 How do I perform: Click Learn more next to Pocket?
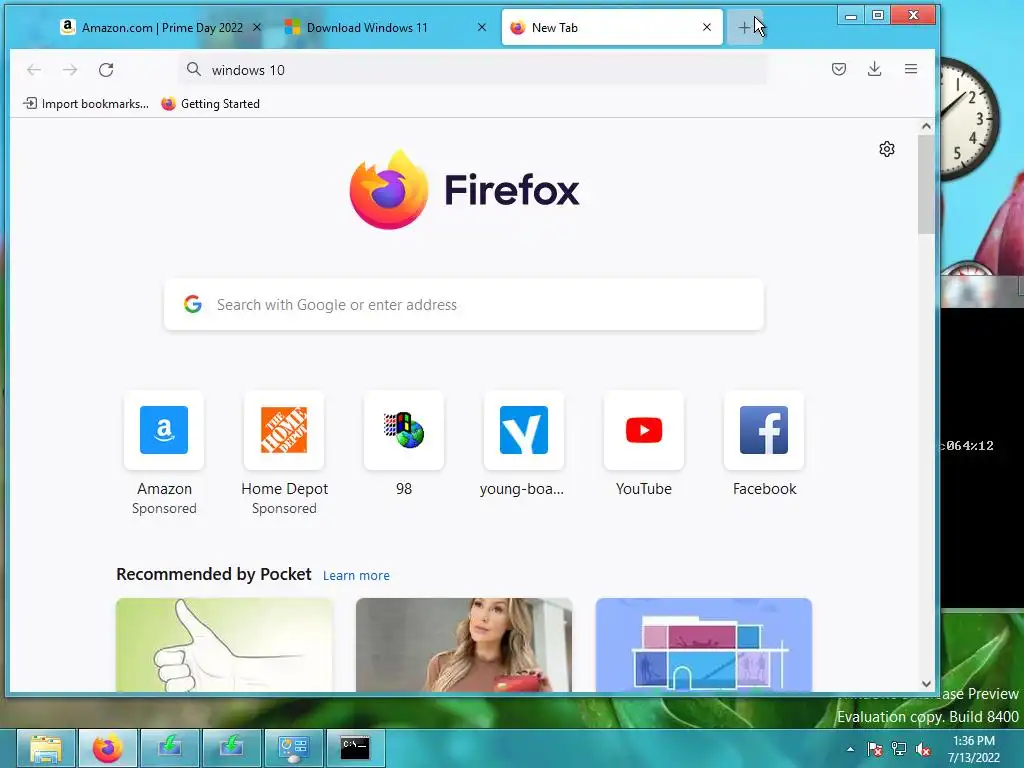(x=356, y=575)
